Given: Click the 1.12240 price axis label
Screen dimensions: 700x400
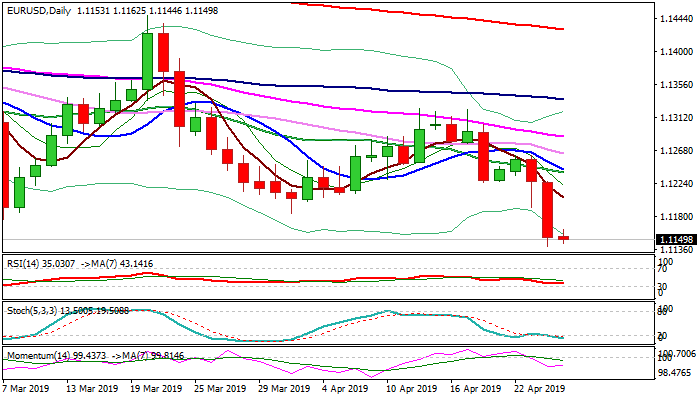Looking at the screenshot, I should click(x=675, y=183).
